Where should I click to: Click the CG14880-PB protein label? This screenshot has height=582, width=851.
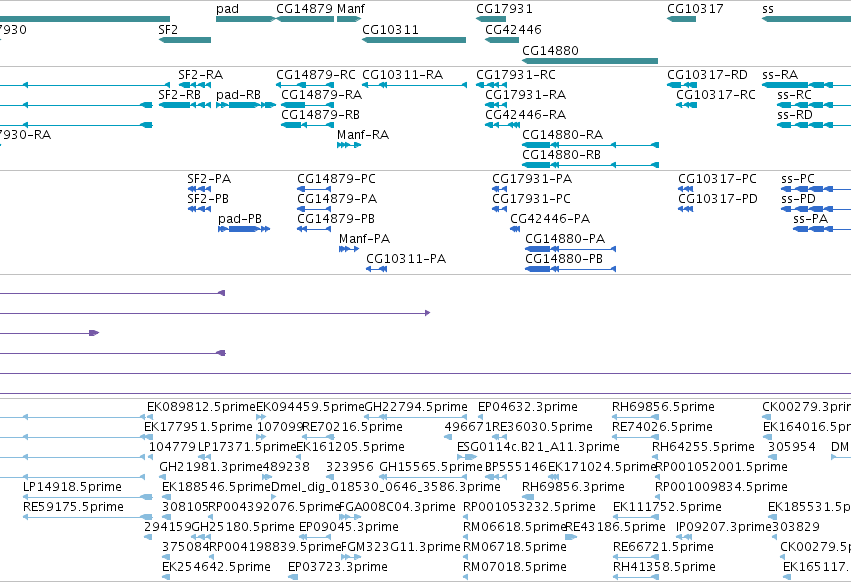click(x=564, y=259)
